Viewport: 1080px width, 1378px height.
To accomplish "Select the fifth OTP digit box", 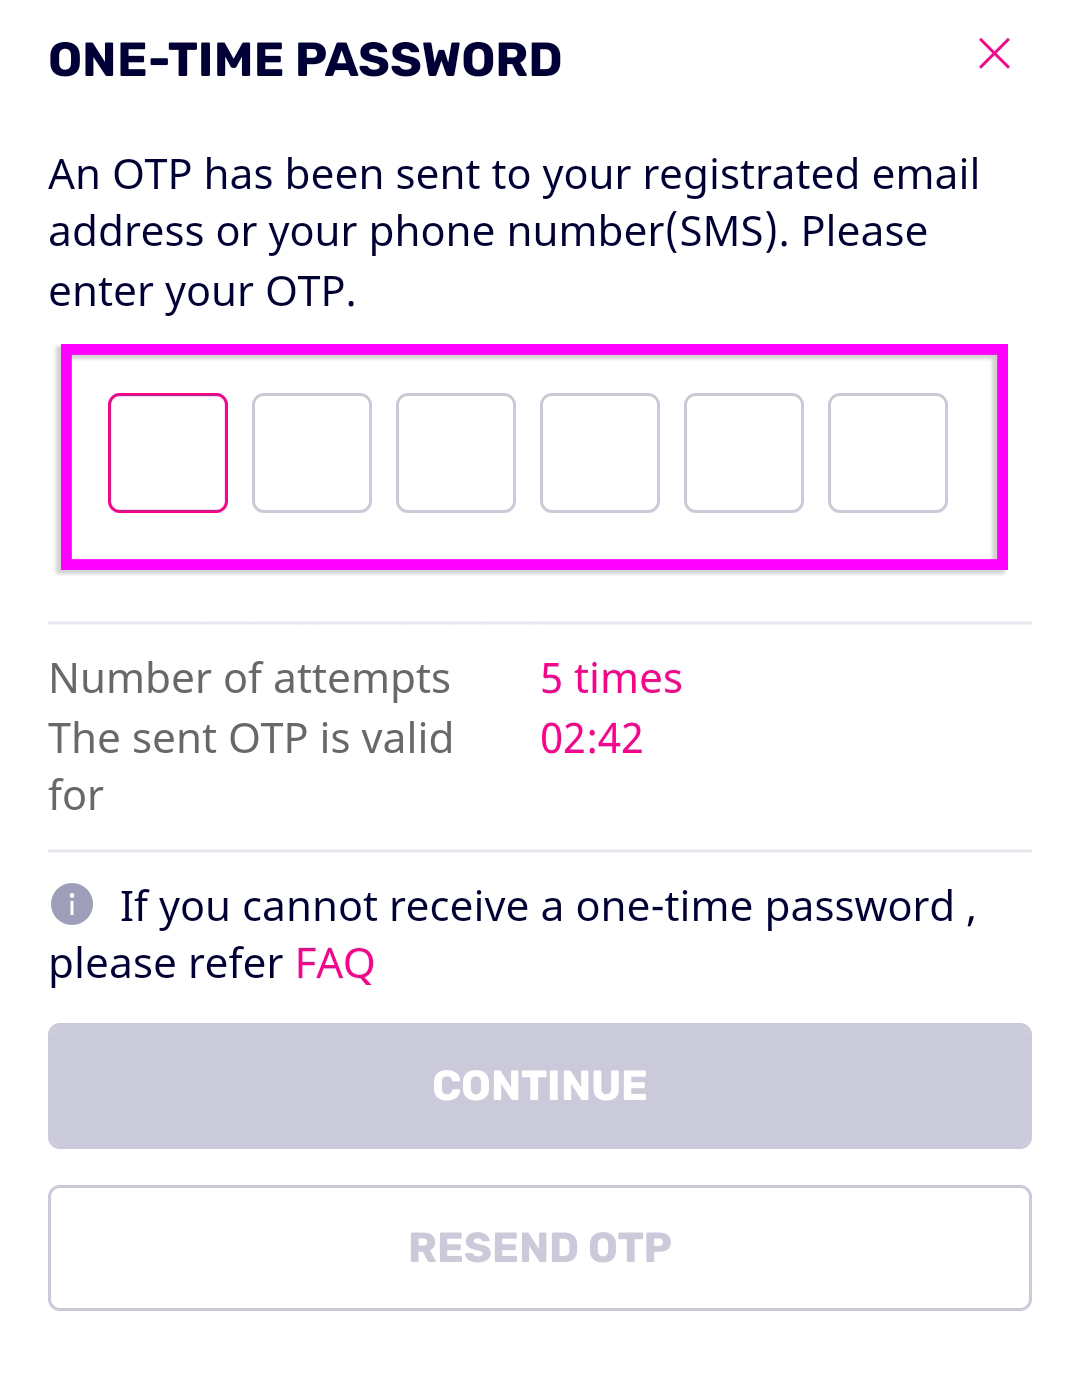I will pos(744,453).
